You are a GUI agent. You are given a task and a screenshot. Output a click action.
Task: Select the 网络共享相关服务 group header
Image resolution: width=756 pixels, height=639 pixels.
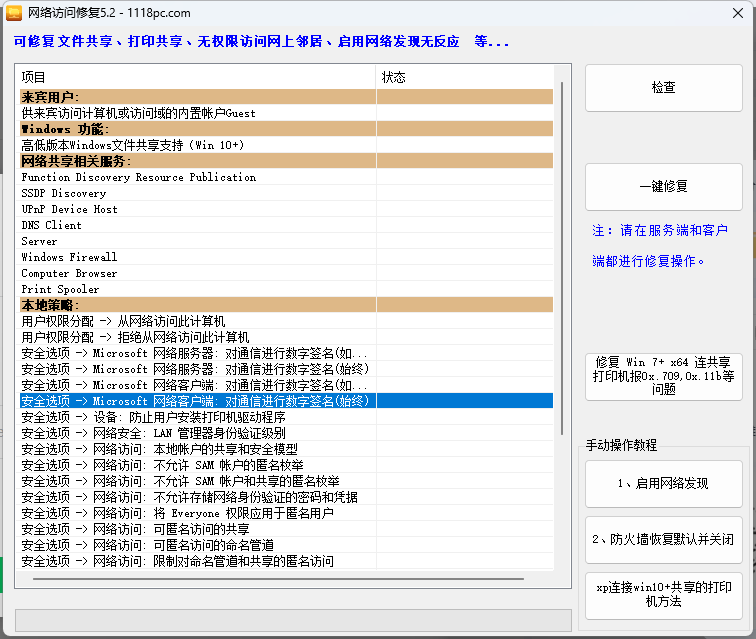pyautogui.click(x=286, y=161)
